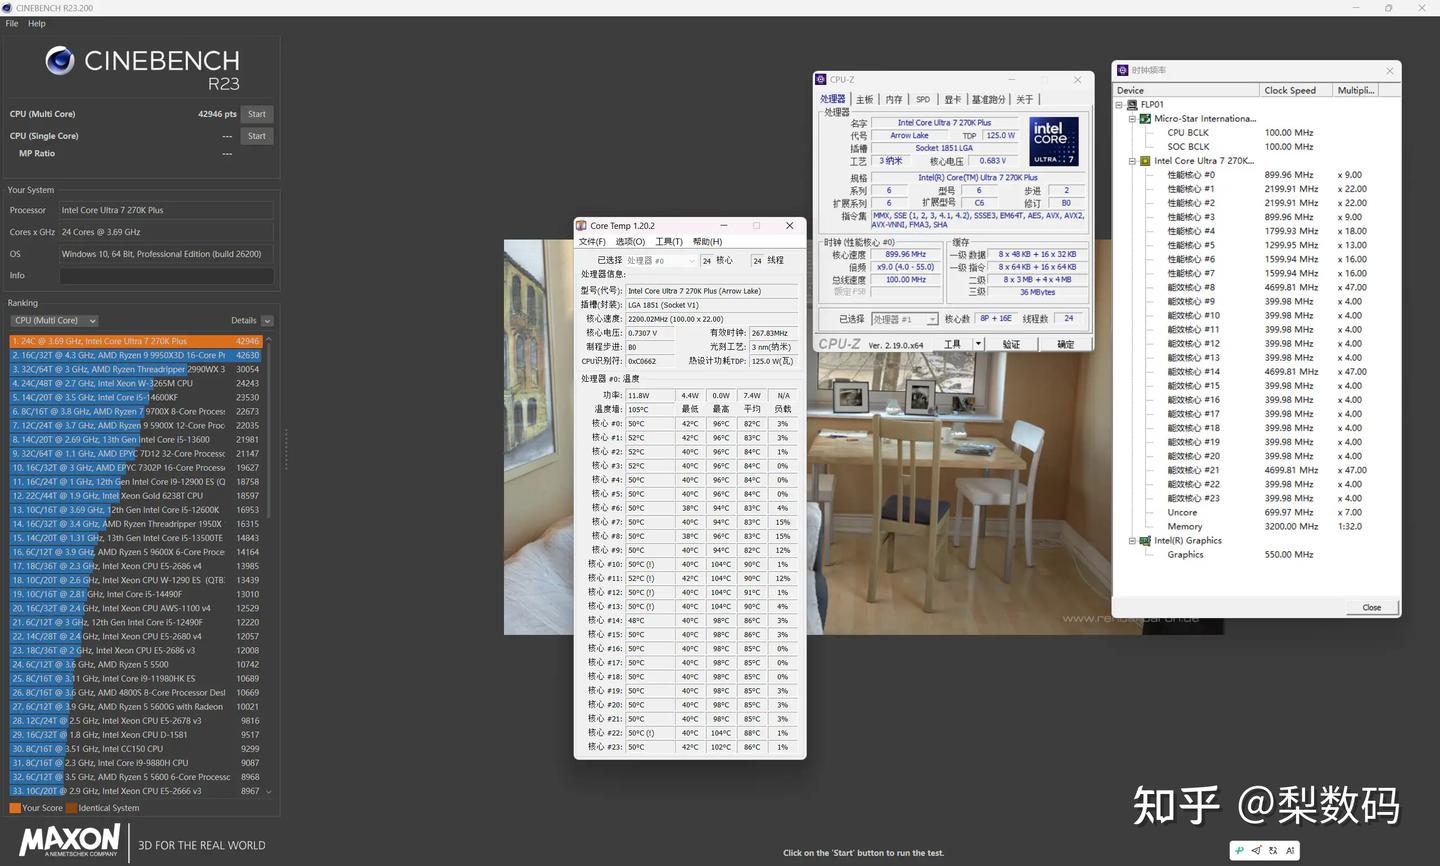The height and width of the screenshot is (866, 1440).
Task: Switch to the 关于 tab in CPU-Z
Action: 1025,99
